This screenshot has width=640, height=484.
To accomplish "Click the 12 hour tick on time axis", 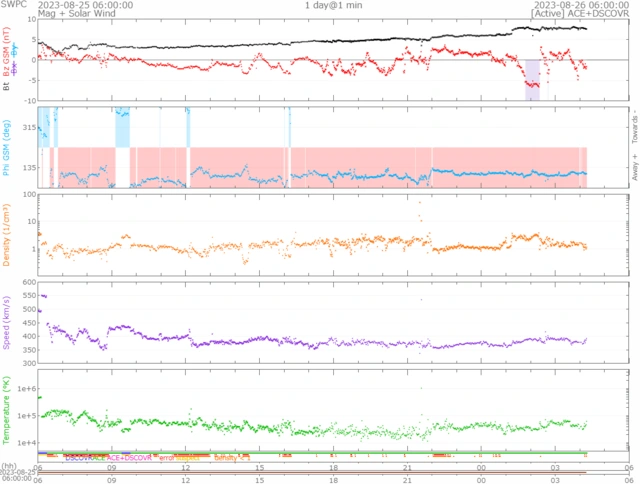I will pos(186,467).
